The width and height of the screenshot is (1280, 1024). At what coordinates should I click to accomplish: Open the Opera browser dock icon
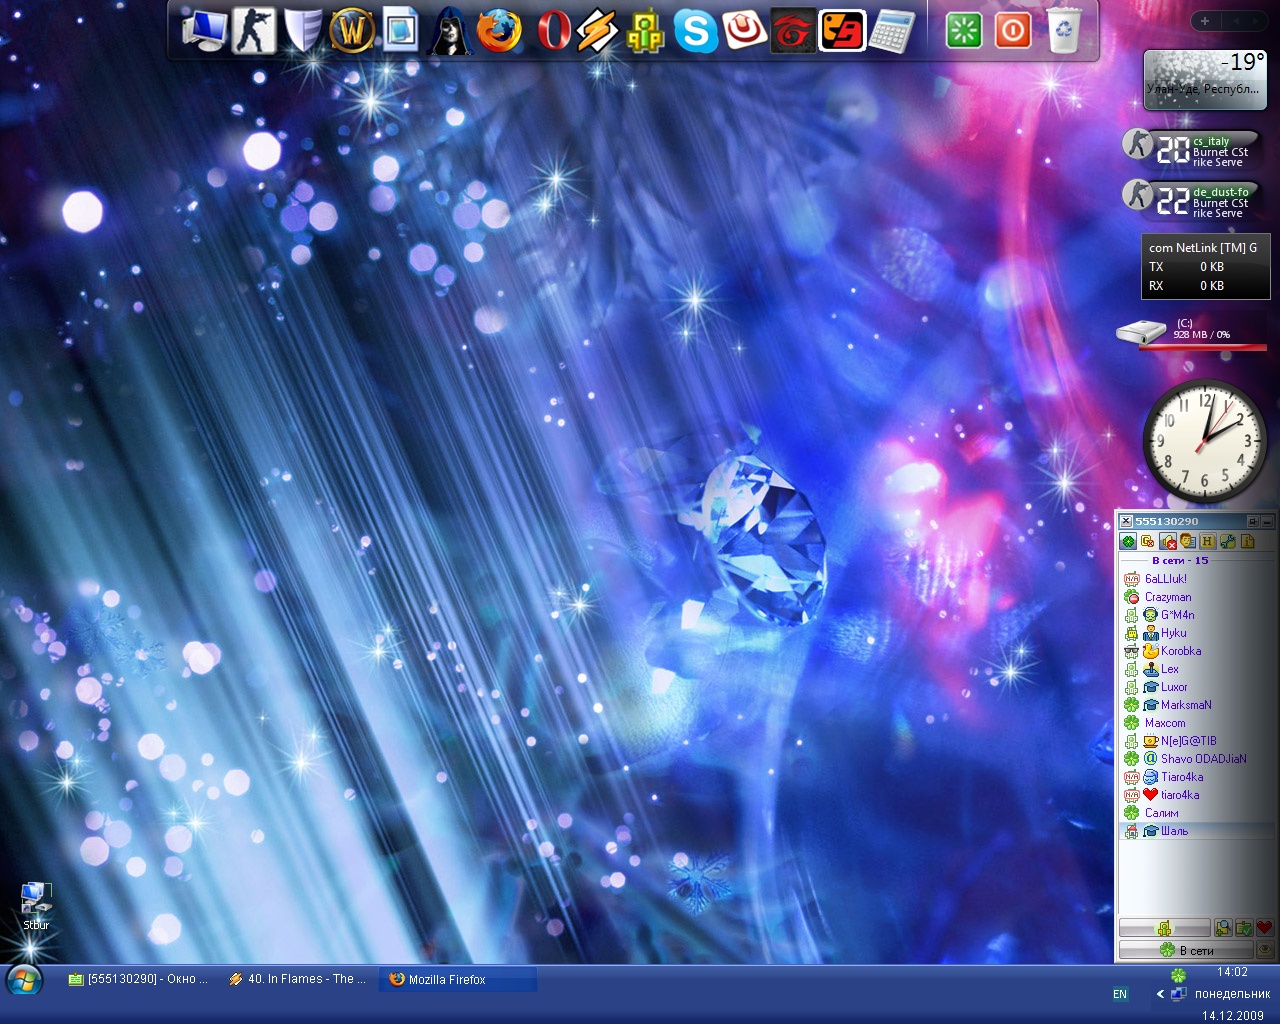550,31
